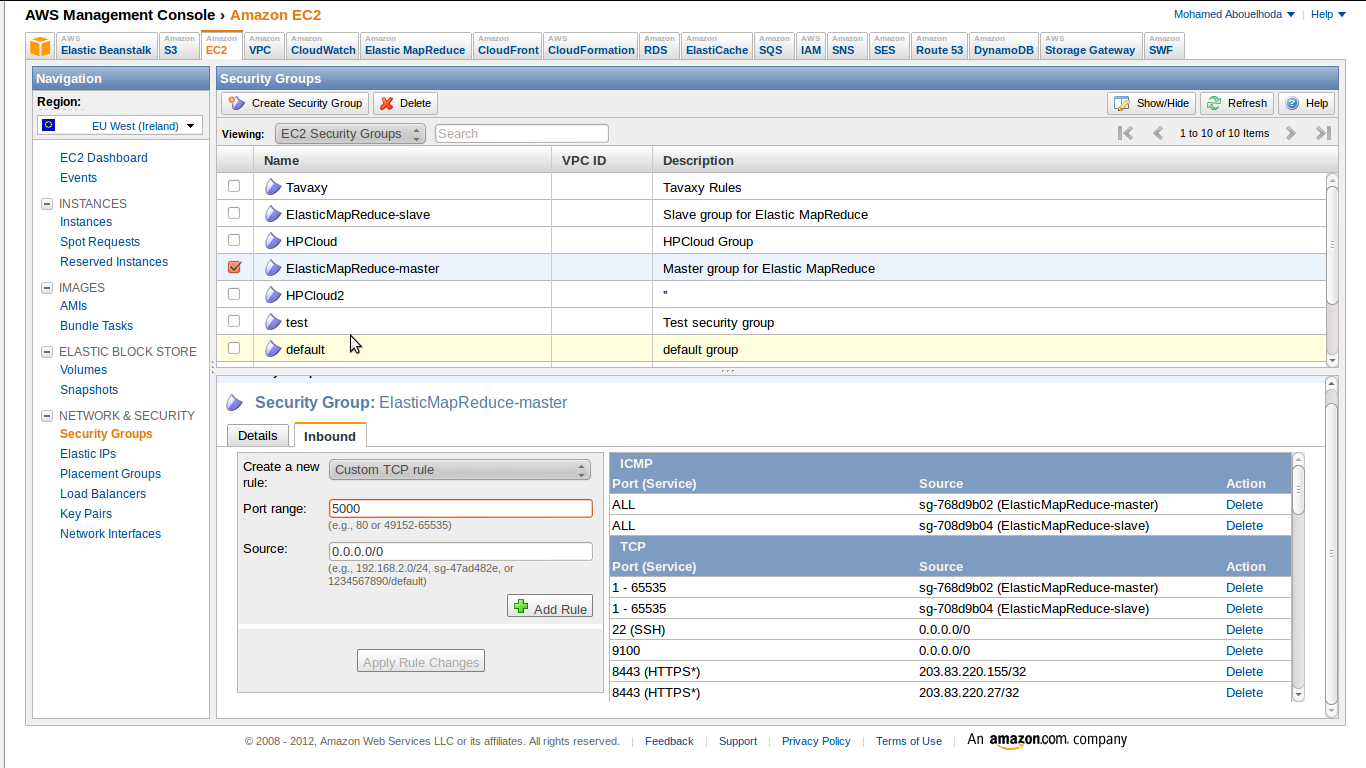Go to next page of items

tap(1291, 133)
